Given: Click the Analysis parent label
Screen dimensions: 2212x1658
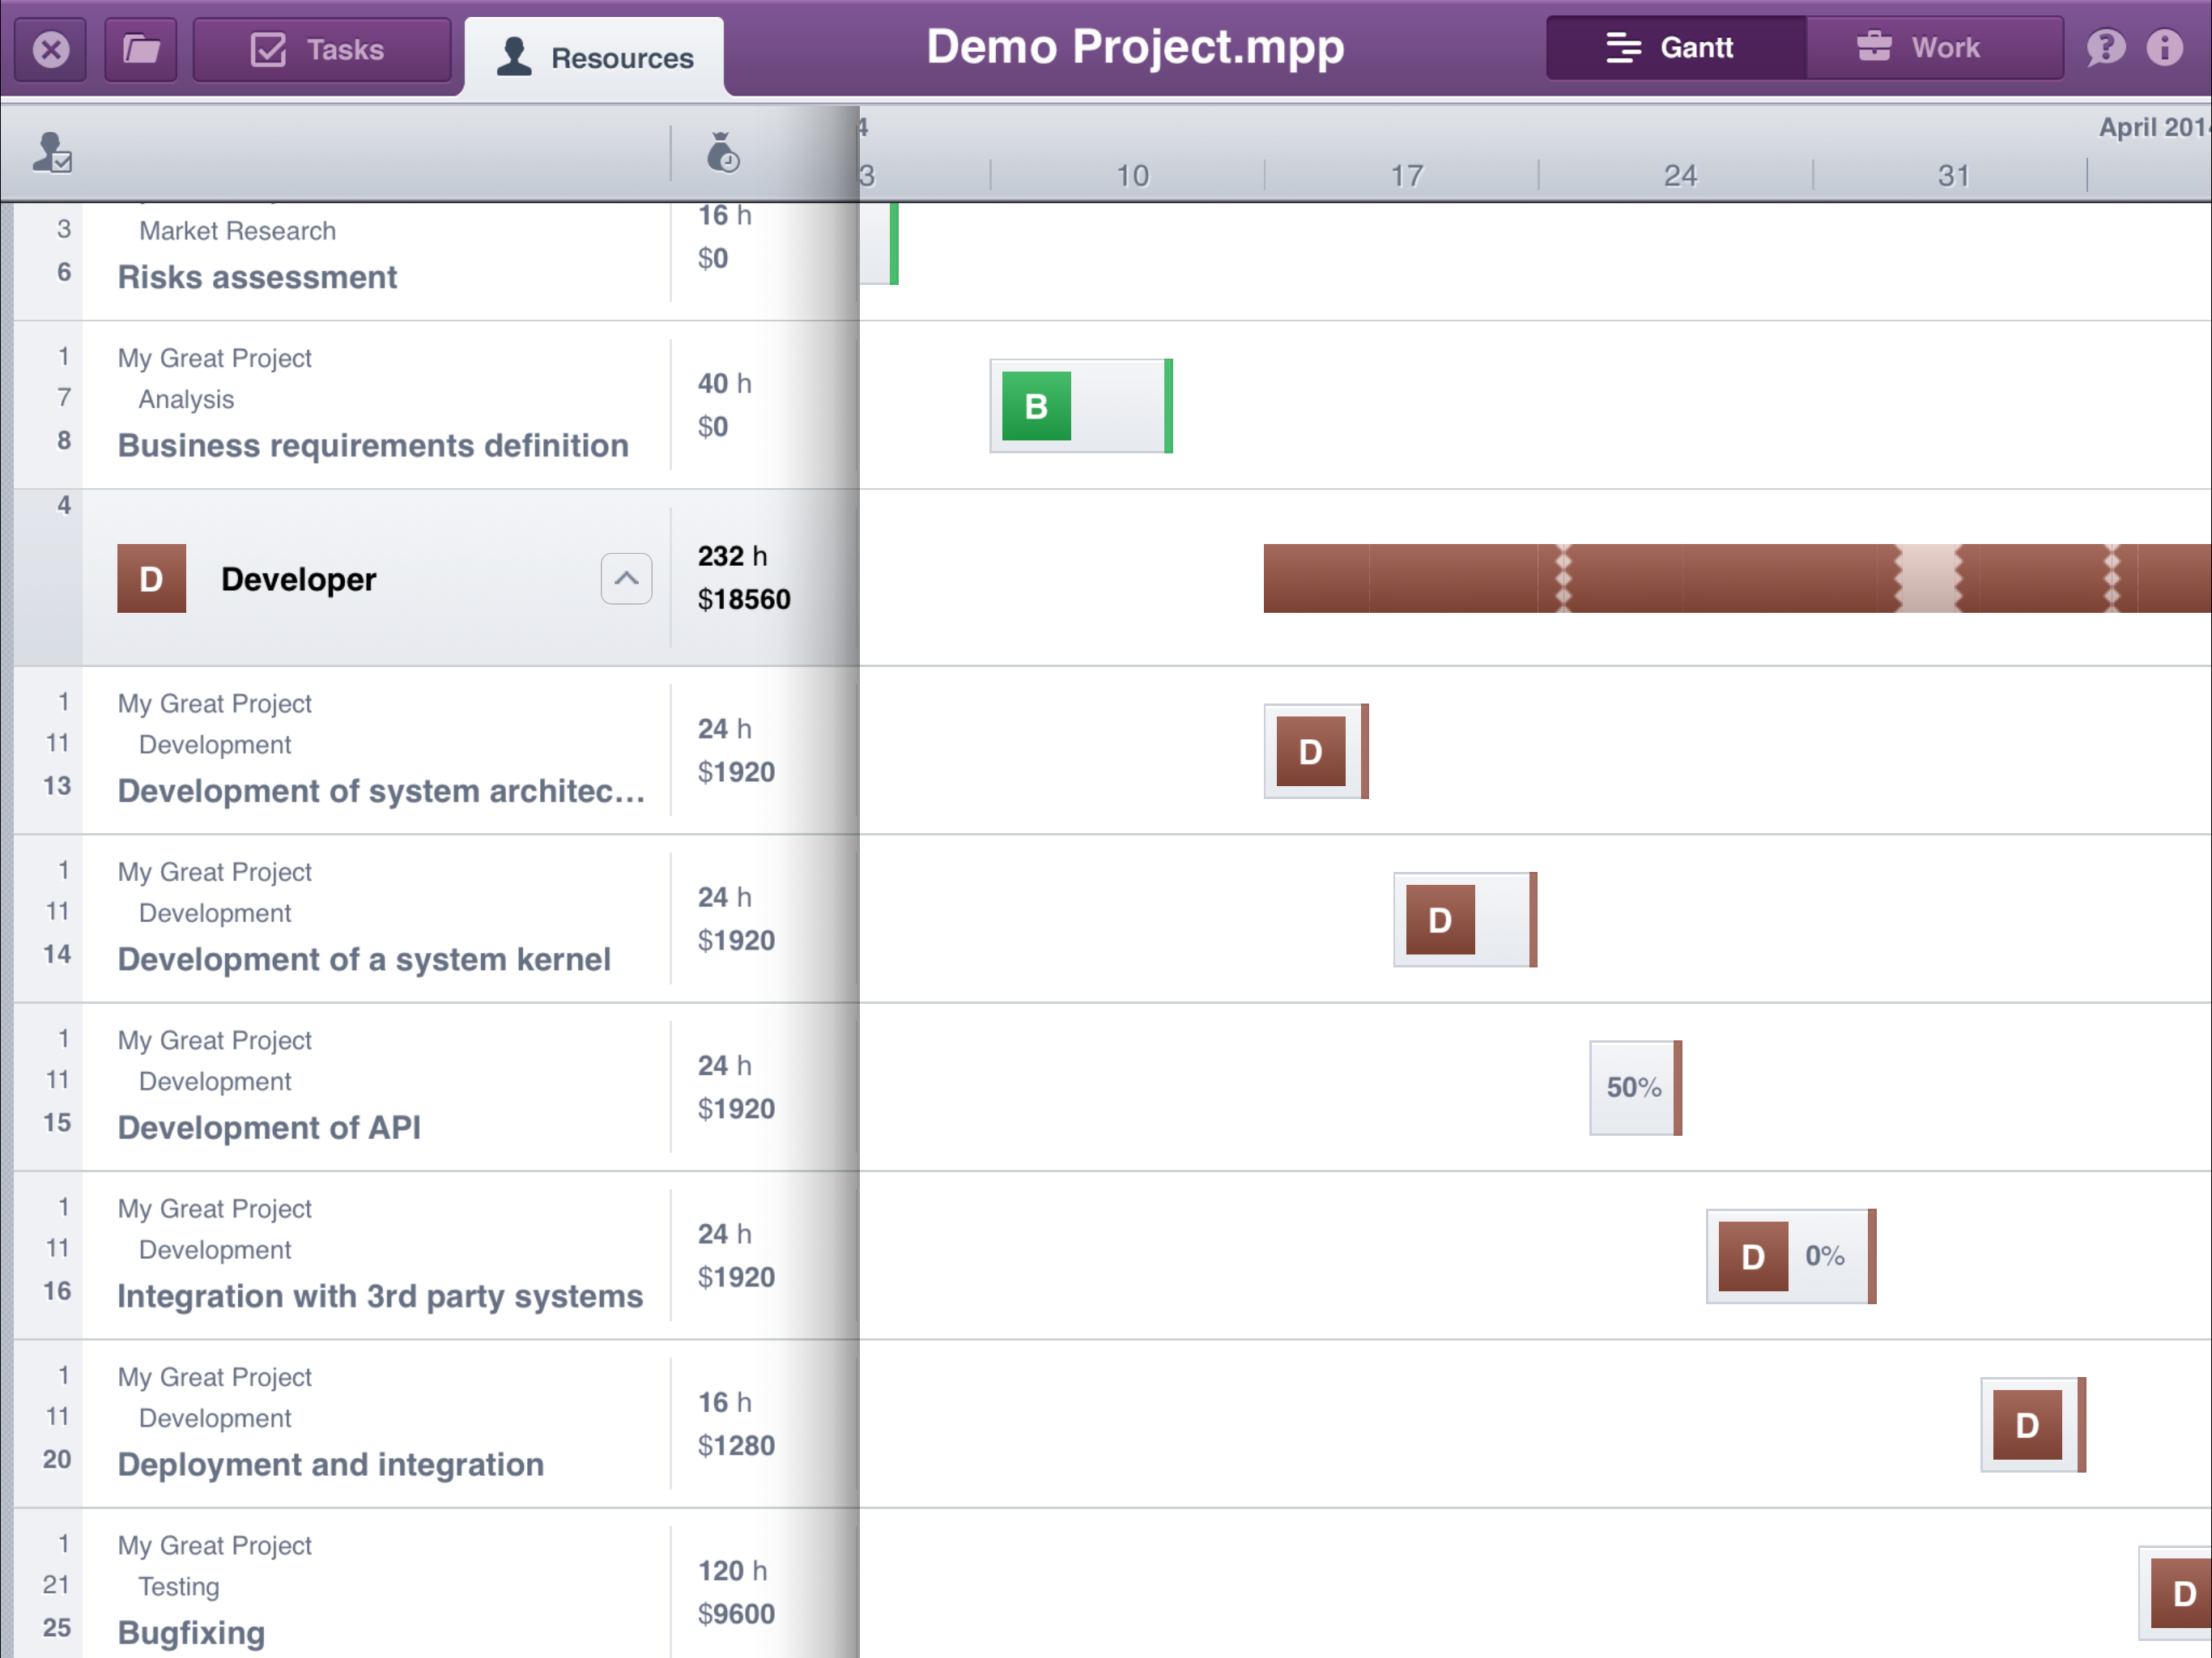Looking at the screenshot, I should 186,399.
